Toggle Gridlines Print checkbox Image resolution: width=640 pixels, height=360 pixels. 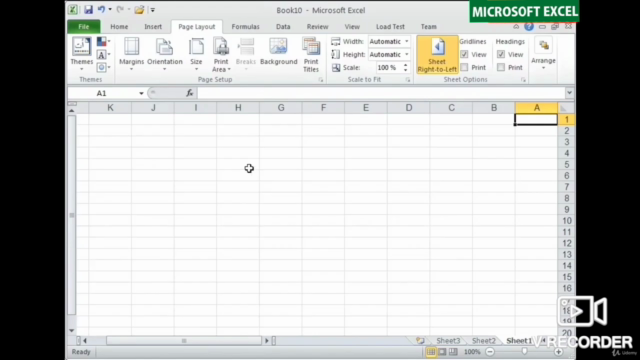[x=464, y=67]
